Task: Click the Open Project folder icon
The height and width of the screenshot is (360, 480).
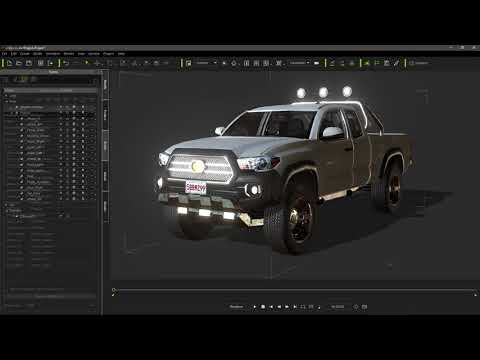Action: coord(19,63)
